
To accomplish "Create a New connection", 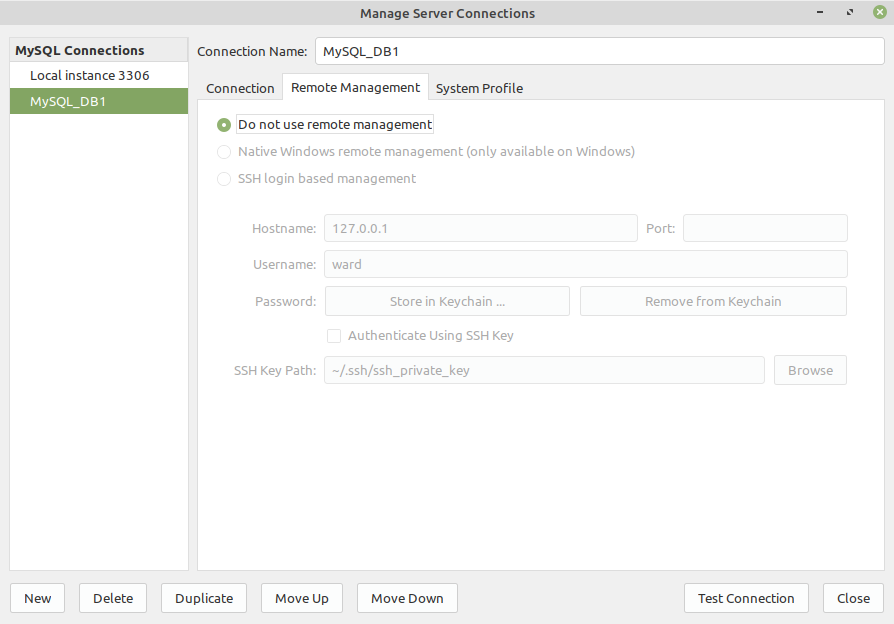I will pos(37,598).
